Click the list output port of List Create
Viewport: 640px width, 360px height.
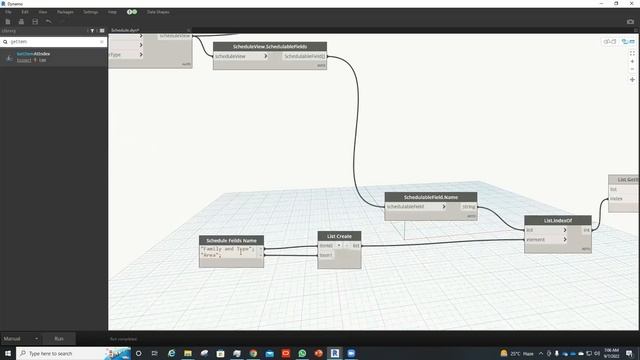pos(356,246)
